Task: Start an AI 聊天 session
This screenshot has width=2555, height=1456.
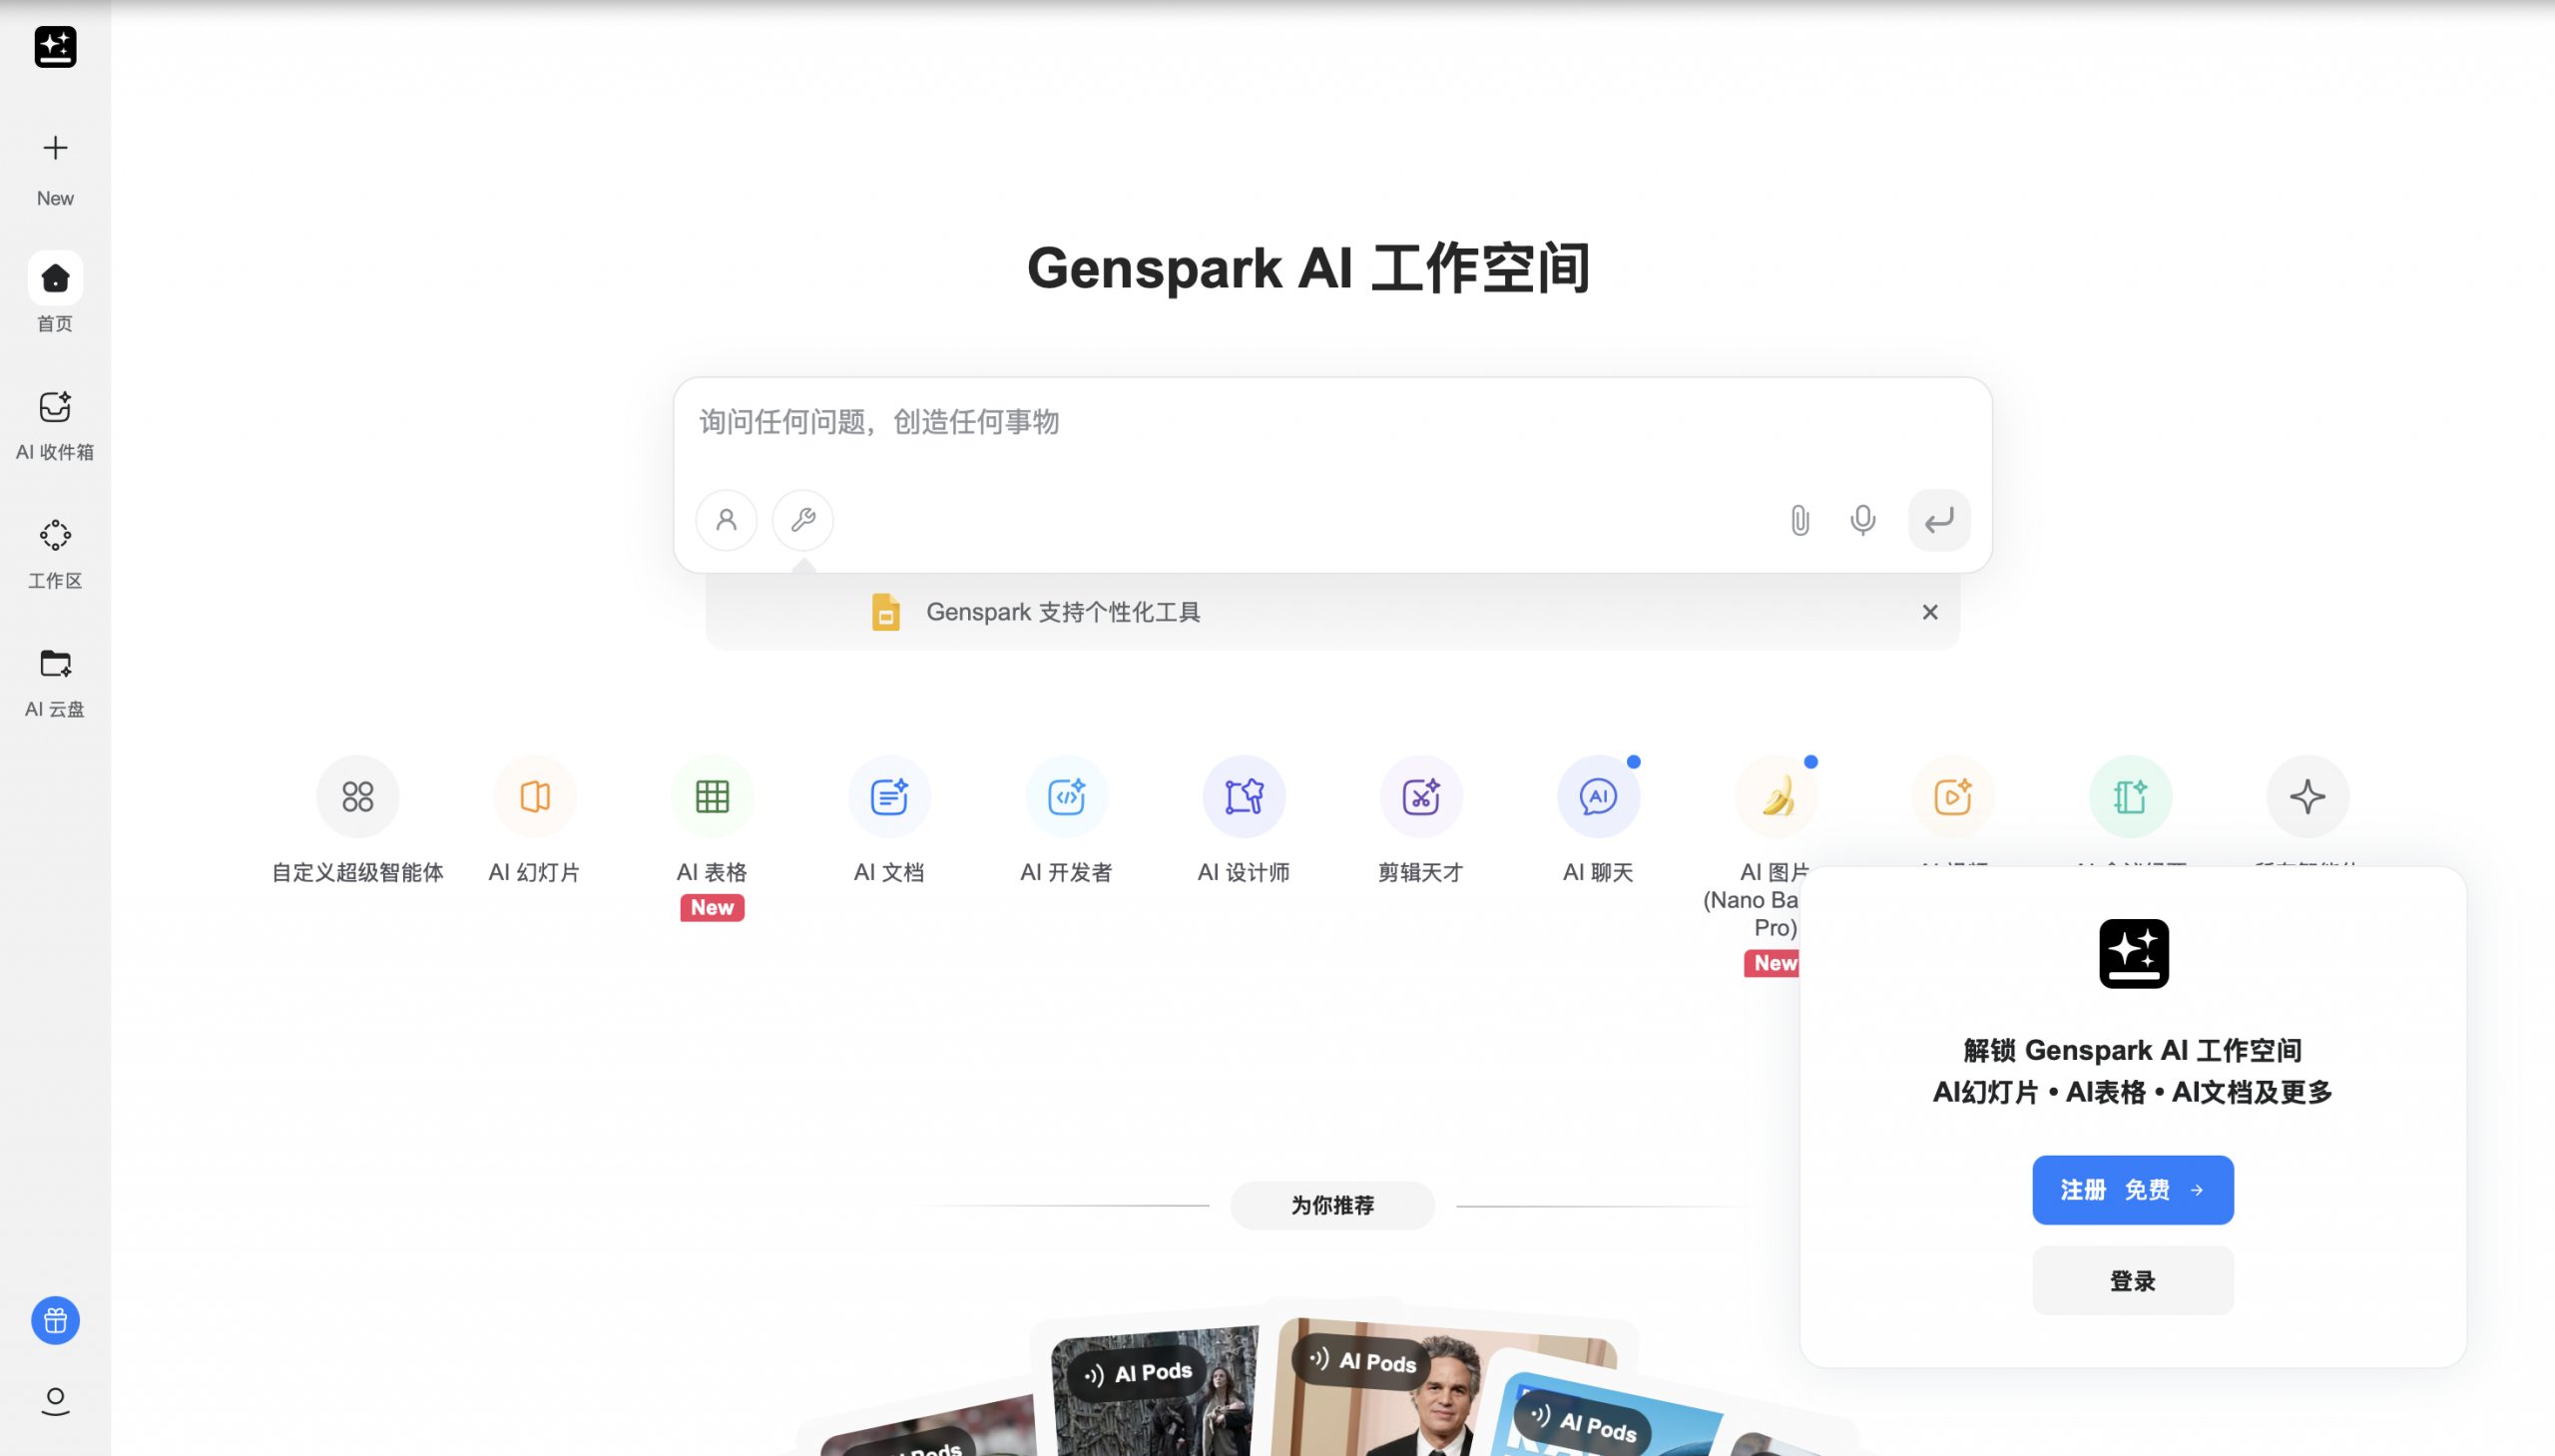Action: pyautogui.click(x=1596, y=797)
